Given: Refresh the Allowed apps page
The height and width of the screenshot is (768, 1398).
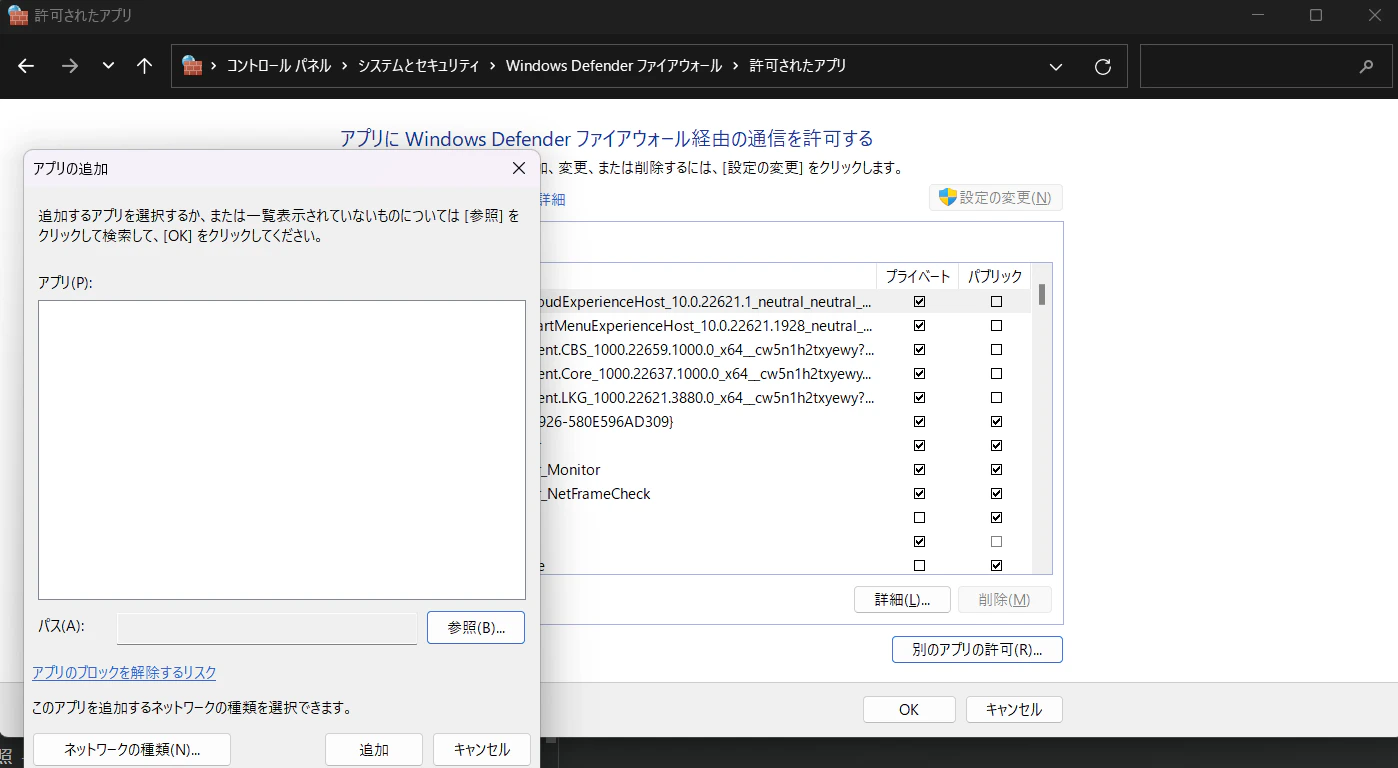Looking at the screenshot, I should click(x=1103, y=67).
